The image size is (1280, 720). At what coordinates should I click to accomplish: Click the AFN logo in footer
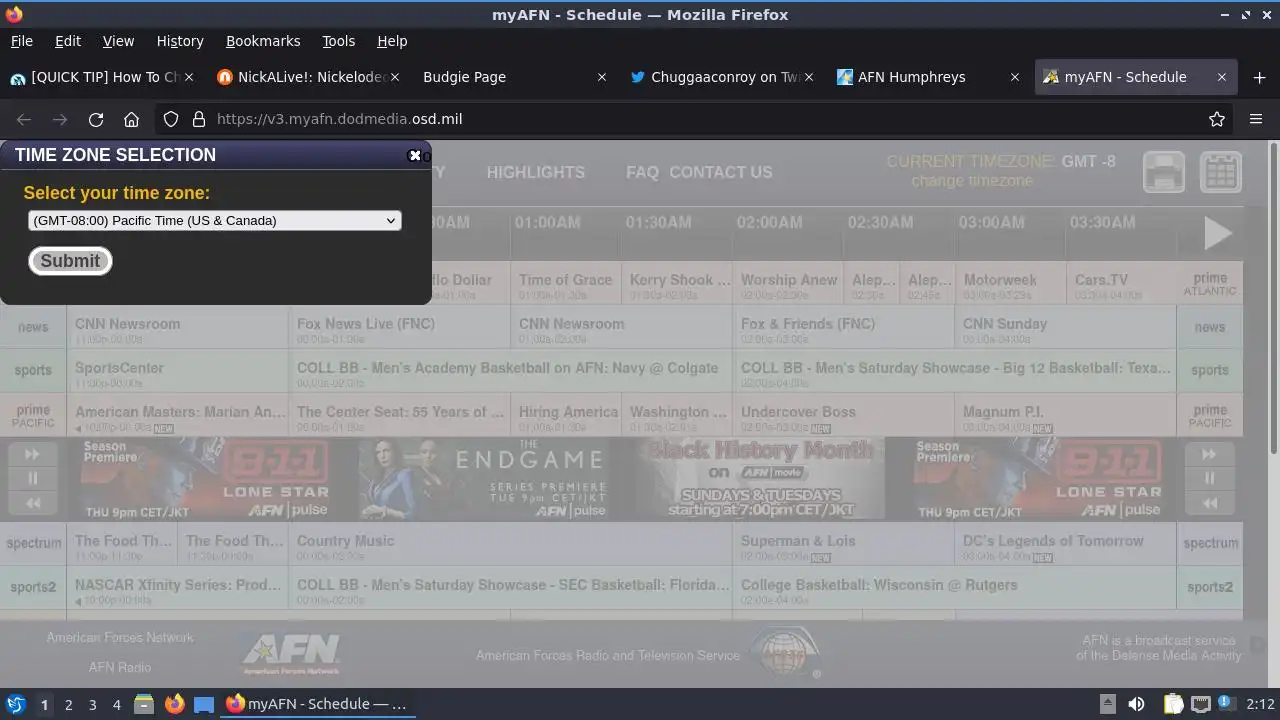290,655
